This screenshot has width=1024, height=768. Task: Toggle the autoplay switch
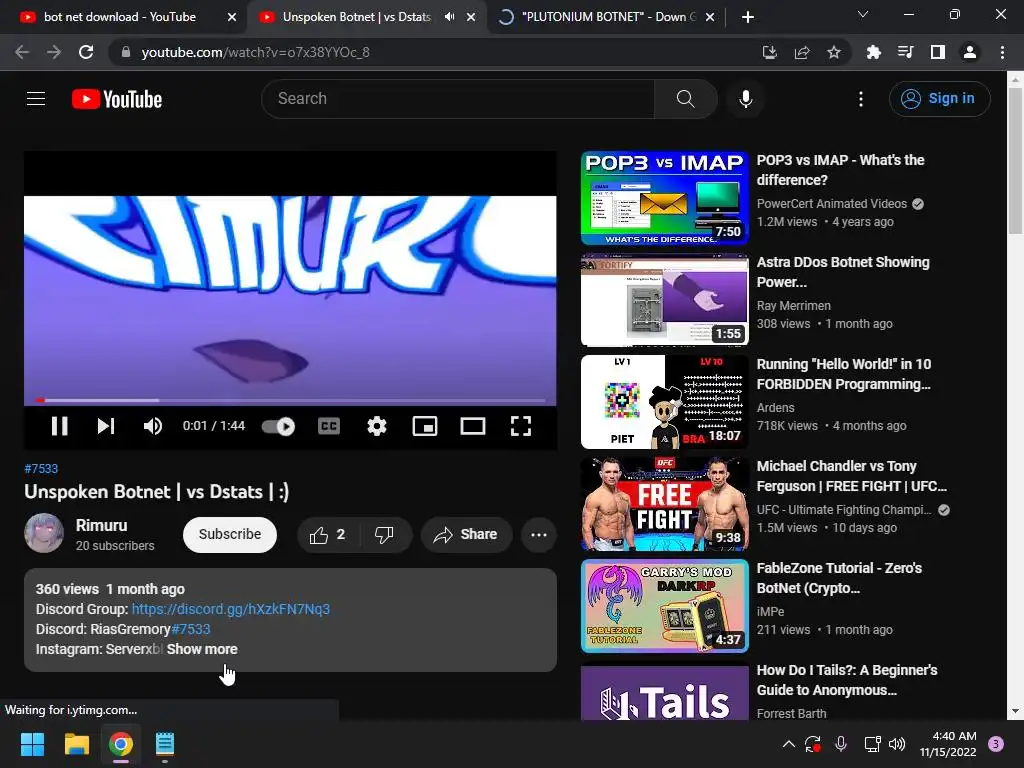pos(278,426)
